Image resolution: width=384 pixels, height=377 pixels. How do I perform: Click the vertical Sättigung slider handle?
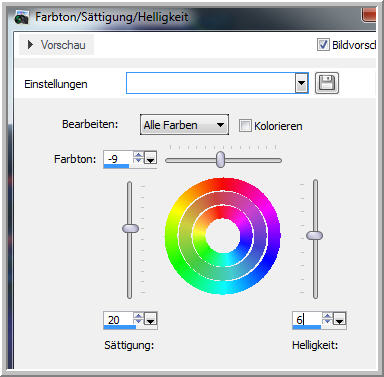click(130, 229)
